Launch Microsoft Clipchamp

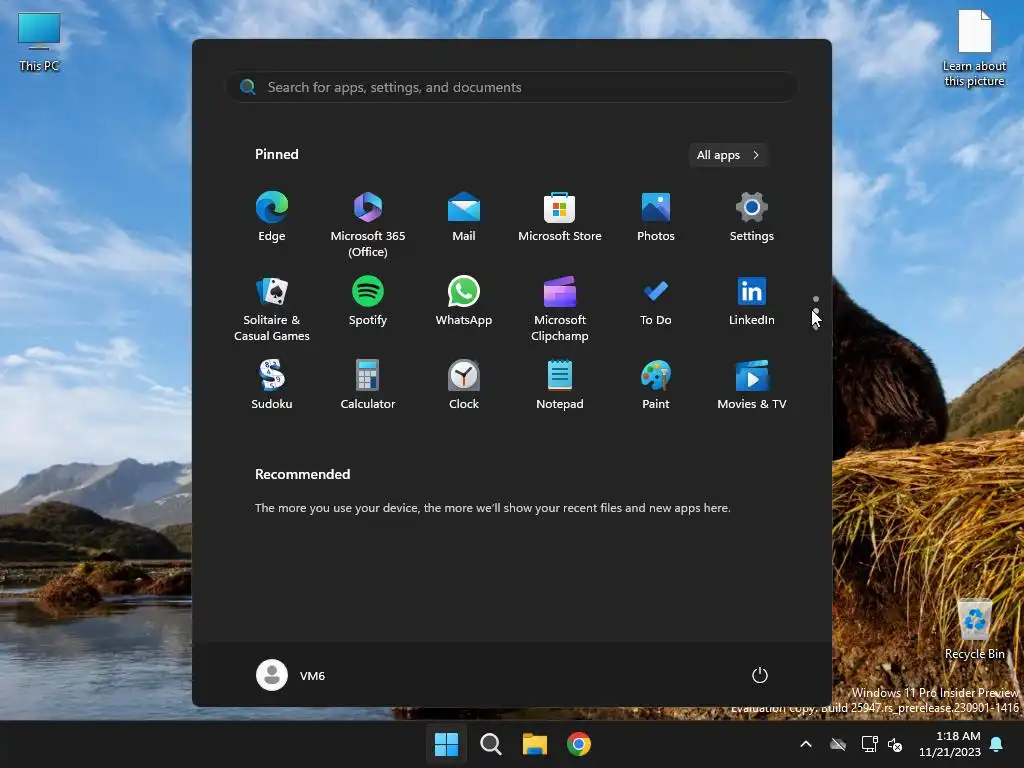click(560, 308)
